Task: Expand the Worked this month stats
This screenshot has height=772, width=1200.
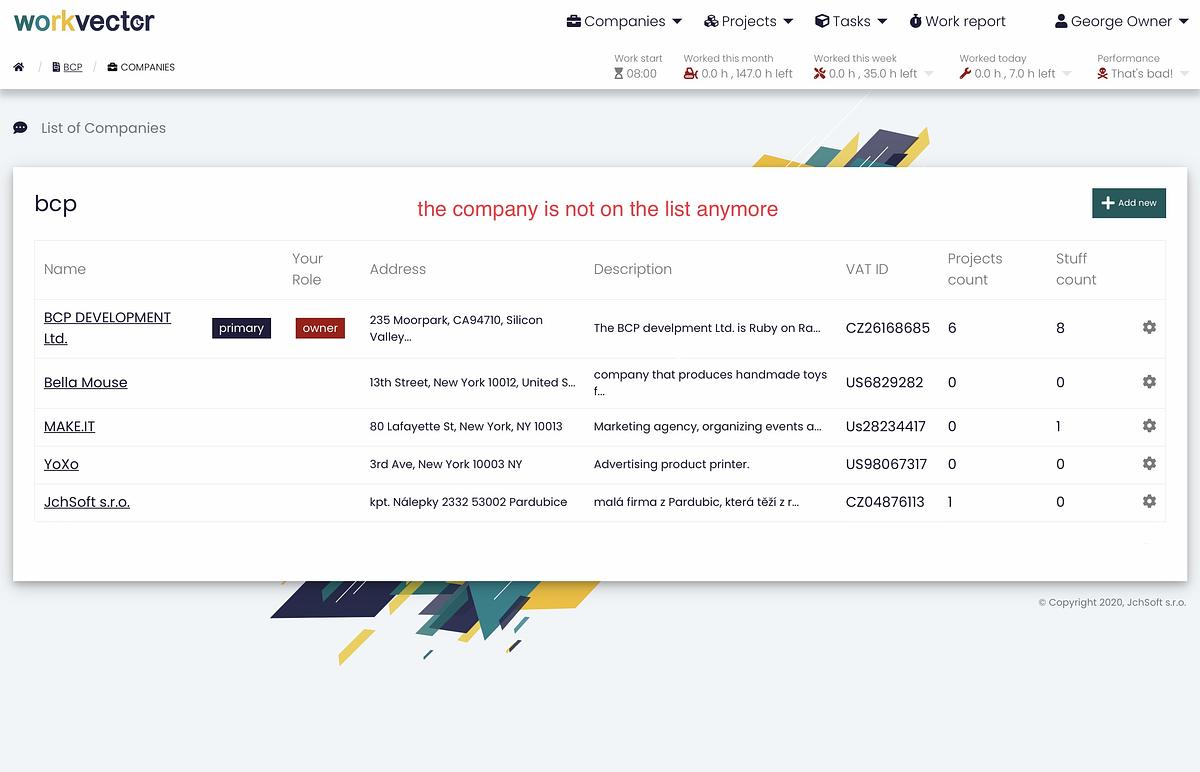Action: pos(740,73)
